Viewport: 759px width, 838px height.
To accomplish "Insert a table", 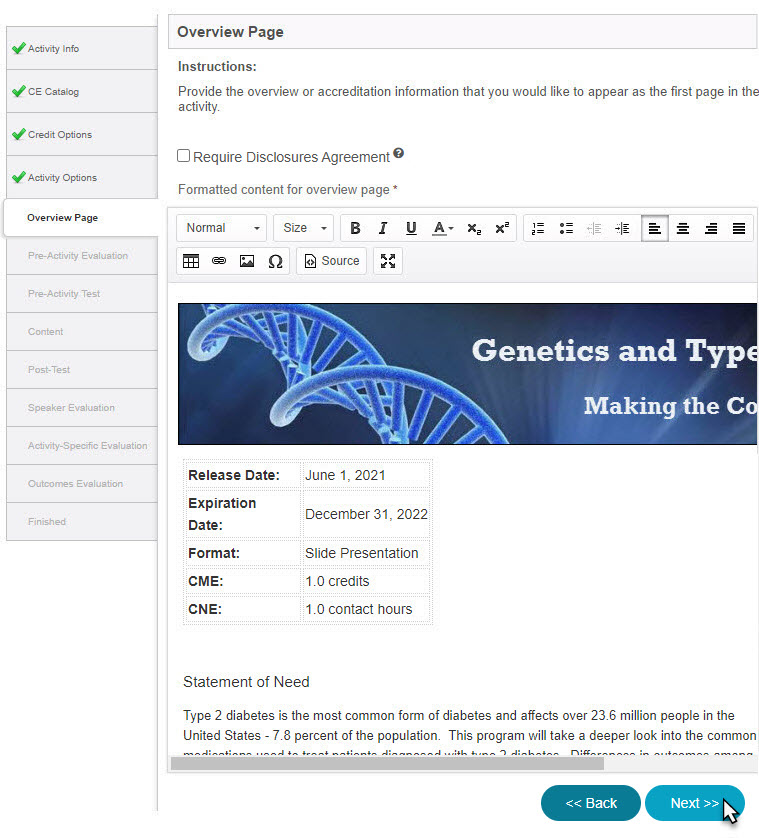I will coord(191,261).
